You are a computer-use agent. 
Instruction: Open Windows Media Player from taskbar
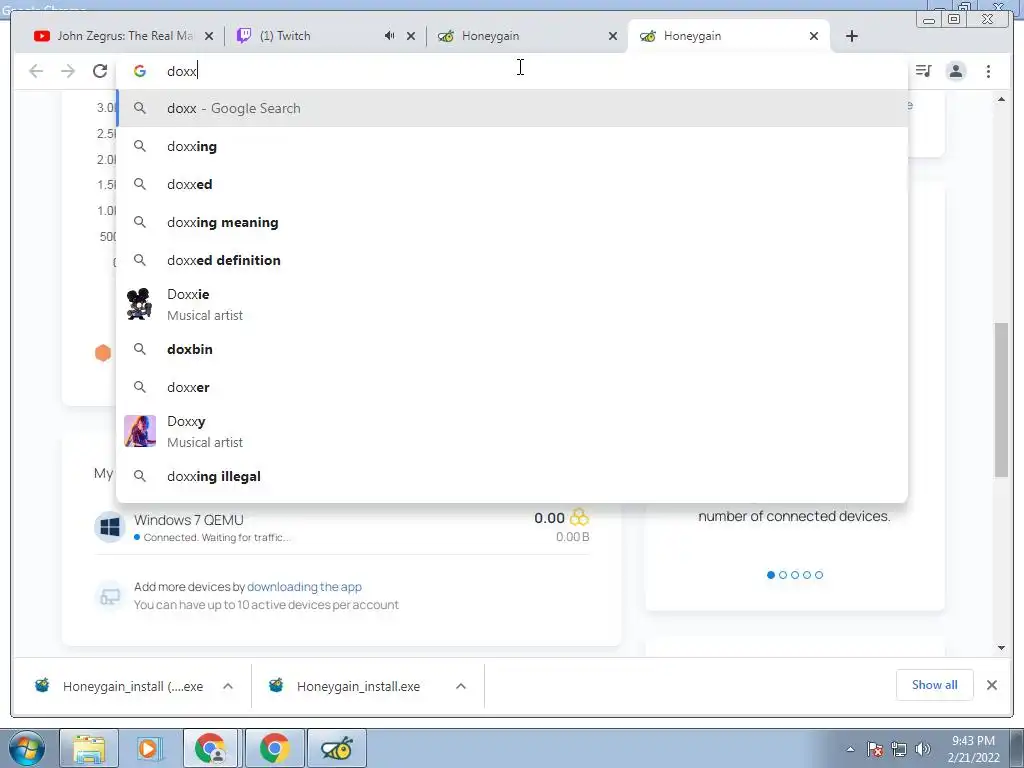click(149, 748)
